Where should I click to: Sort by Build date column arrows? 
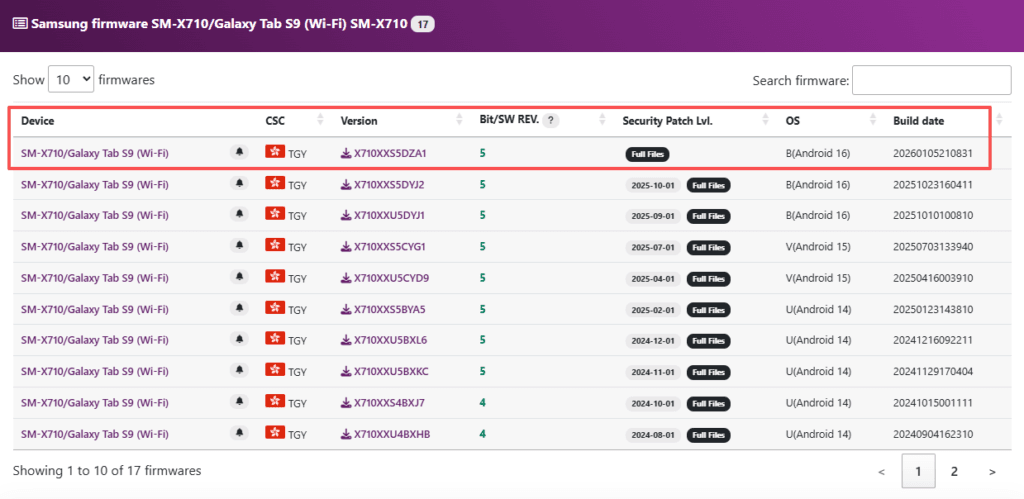[997, 120]
